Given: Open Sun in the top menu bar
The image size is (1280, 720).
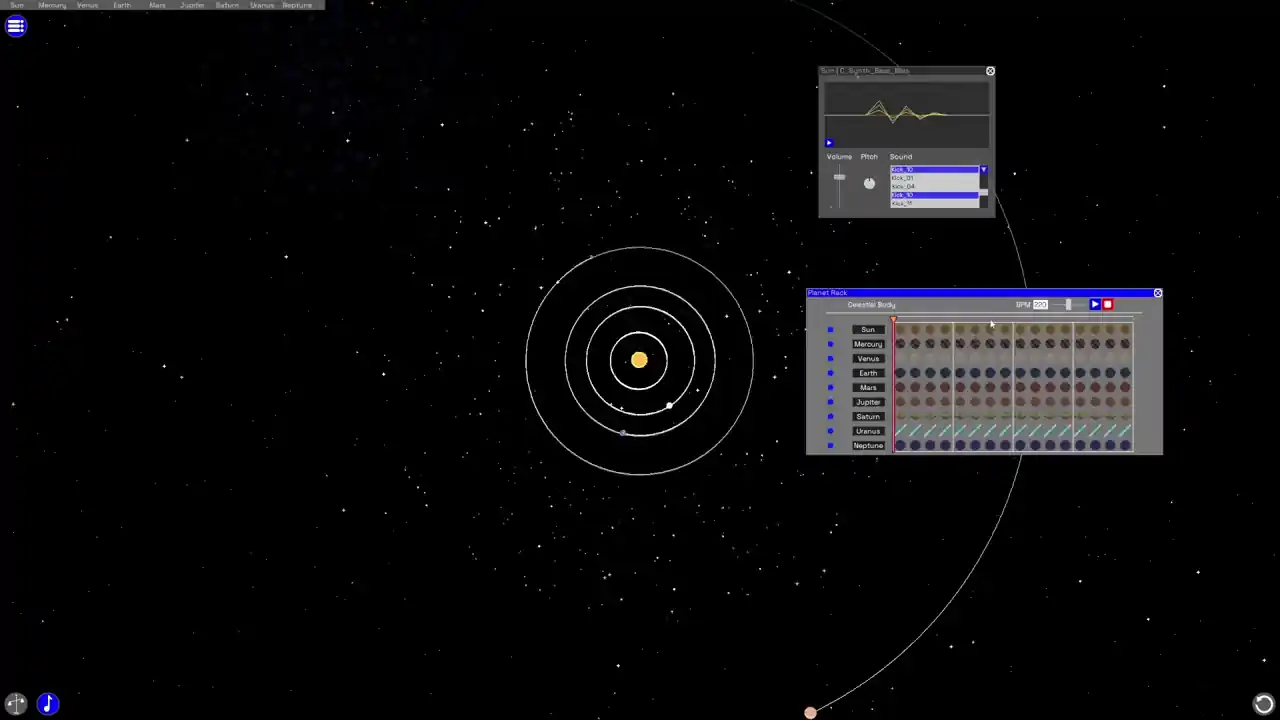Looking at the screenshot, I should click(17, 5).
